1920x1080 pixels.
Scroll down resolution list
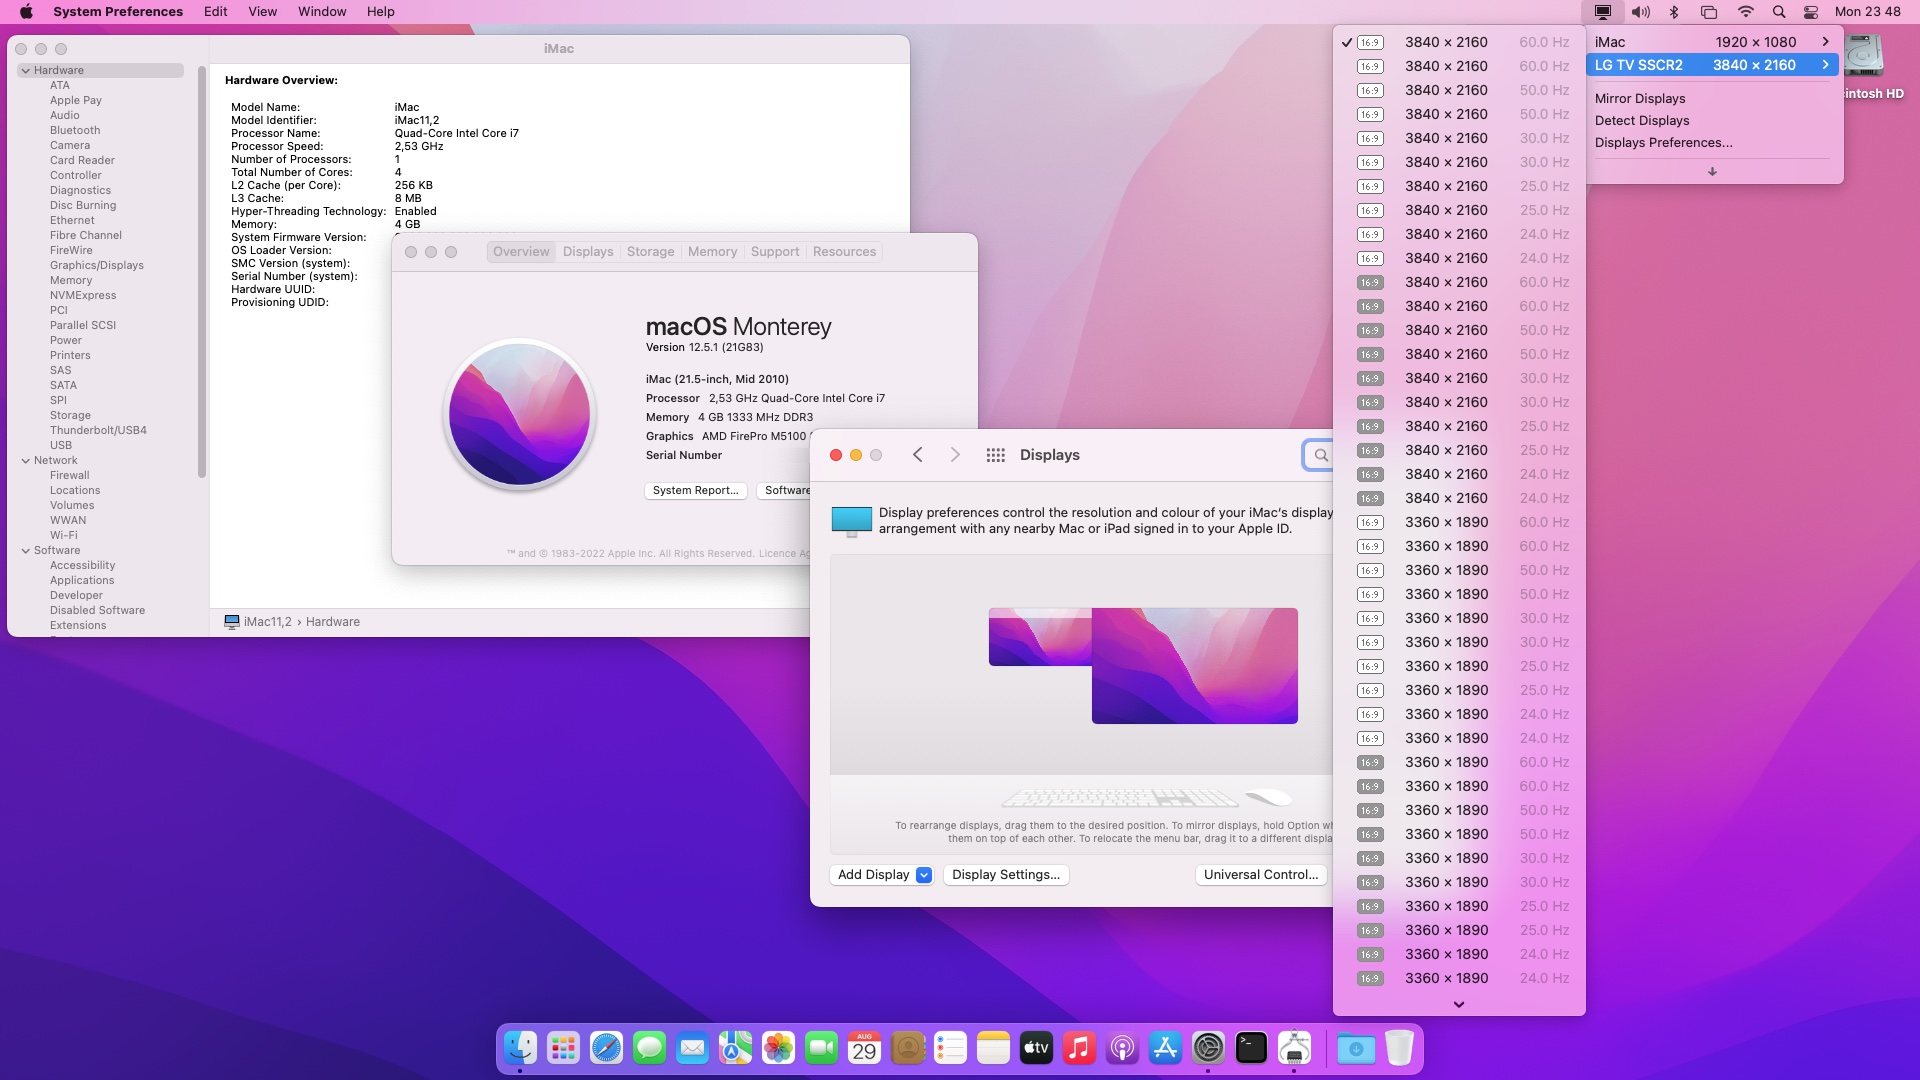tap(1458, 1004)
